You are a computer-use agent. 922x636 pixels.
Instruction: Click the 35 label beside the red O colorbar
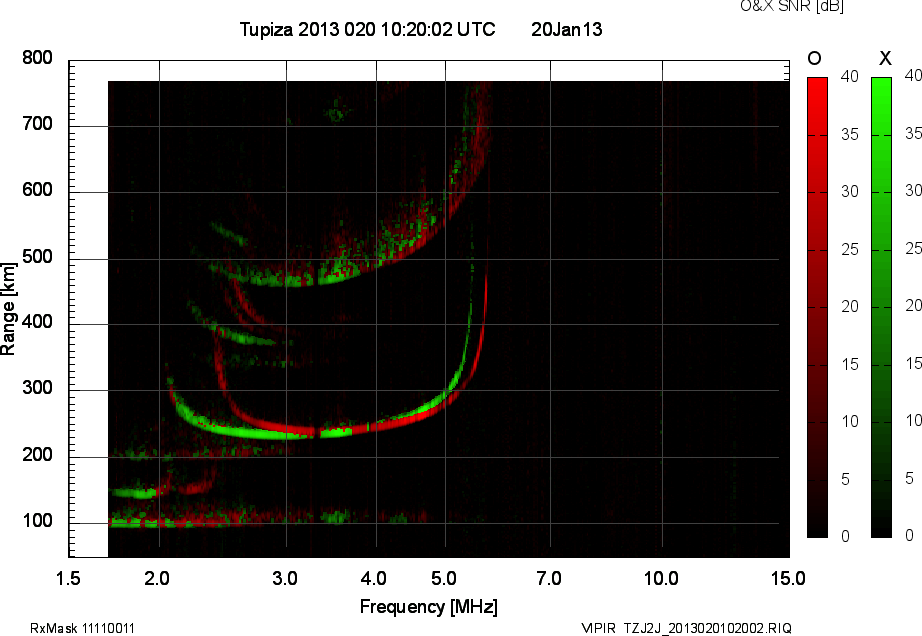click(850, 134)
